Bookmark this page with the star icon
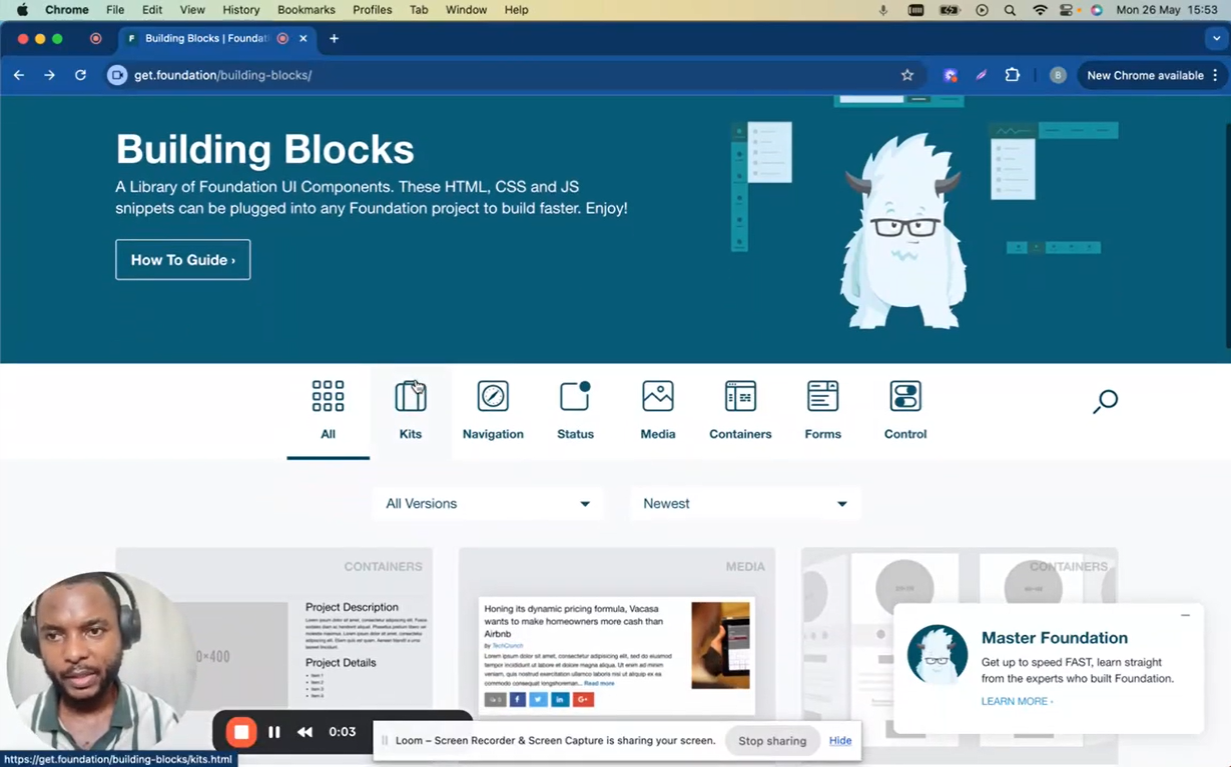1231x767 pixels. point(907,75)
